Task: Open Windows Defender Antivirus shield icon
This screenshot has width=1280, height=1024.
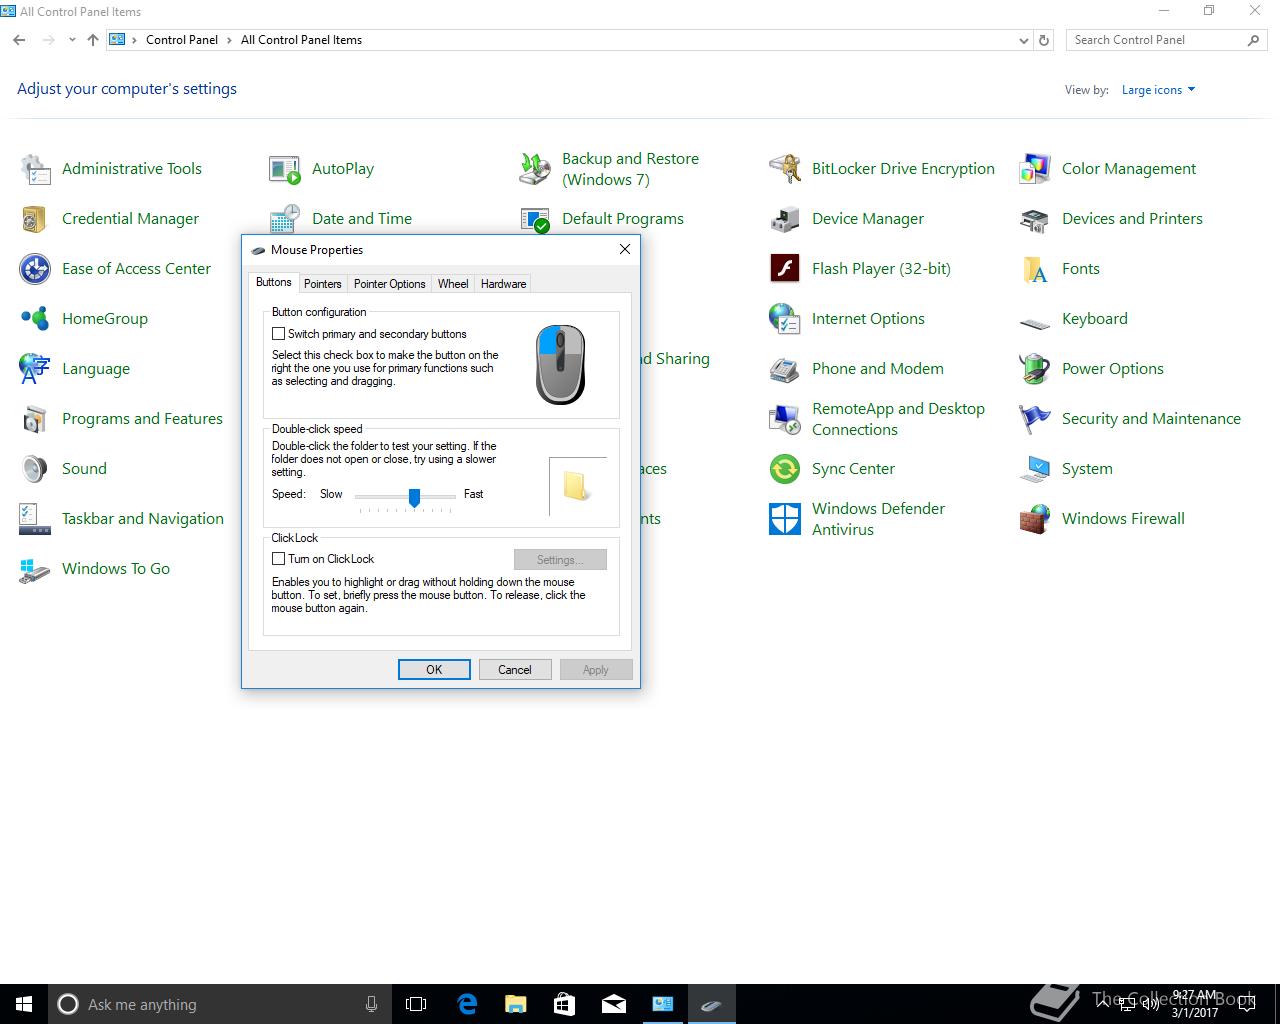Action: click(x=785, y=519)
